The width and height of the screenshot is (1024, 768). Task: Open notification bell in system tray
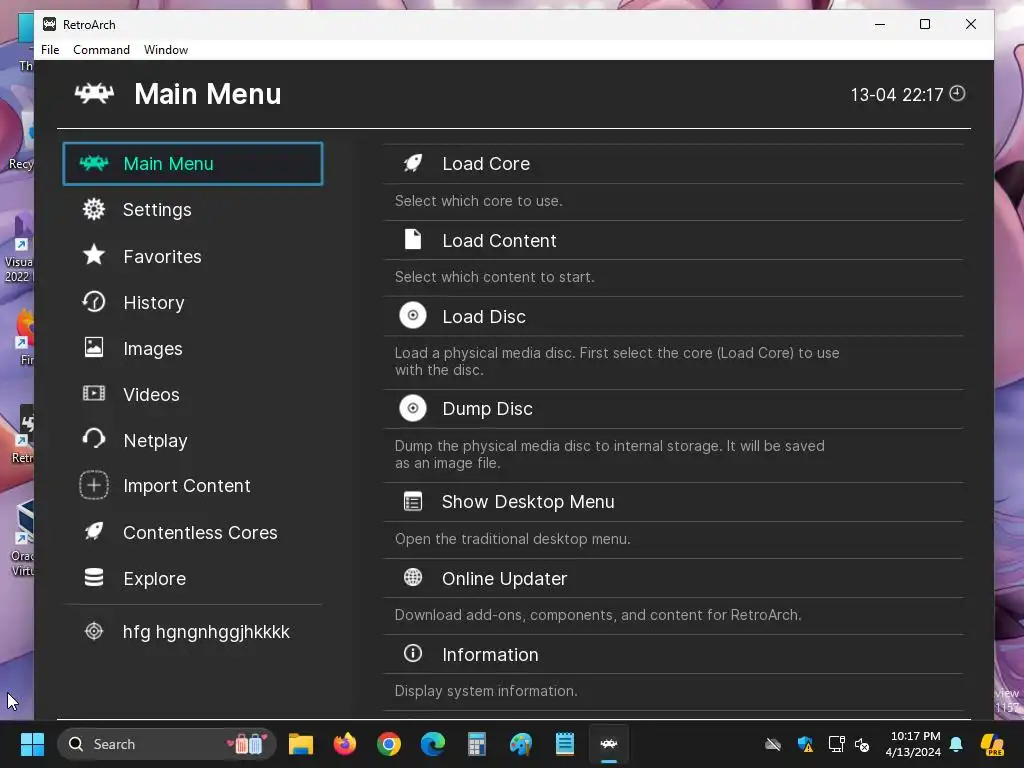click(956, 744)
